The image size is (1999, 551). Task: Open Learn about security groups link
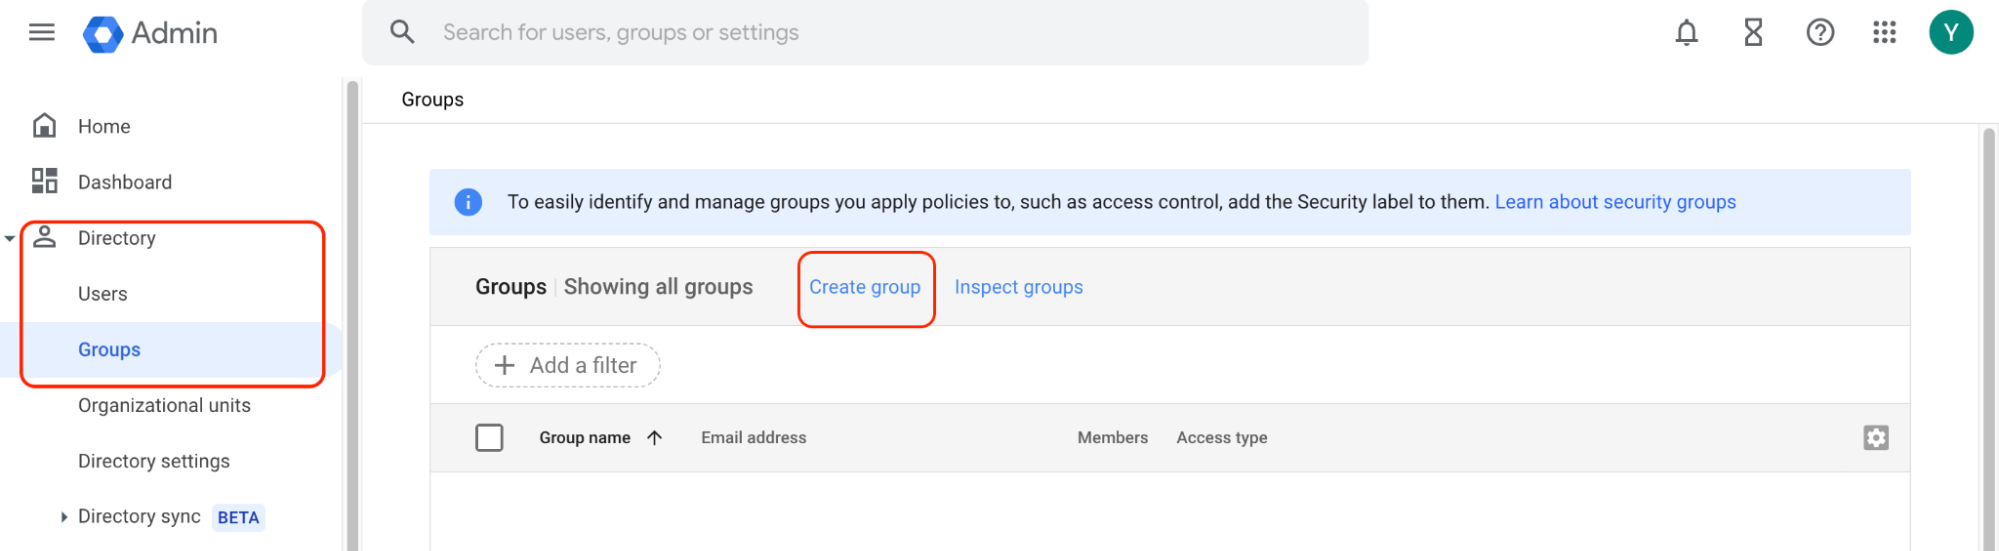tap(1614, 202)
